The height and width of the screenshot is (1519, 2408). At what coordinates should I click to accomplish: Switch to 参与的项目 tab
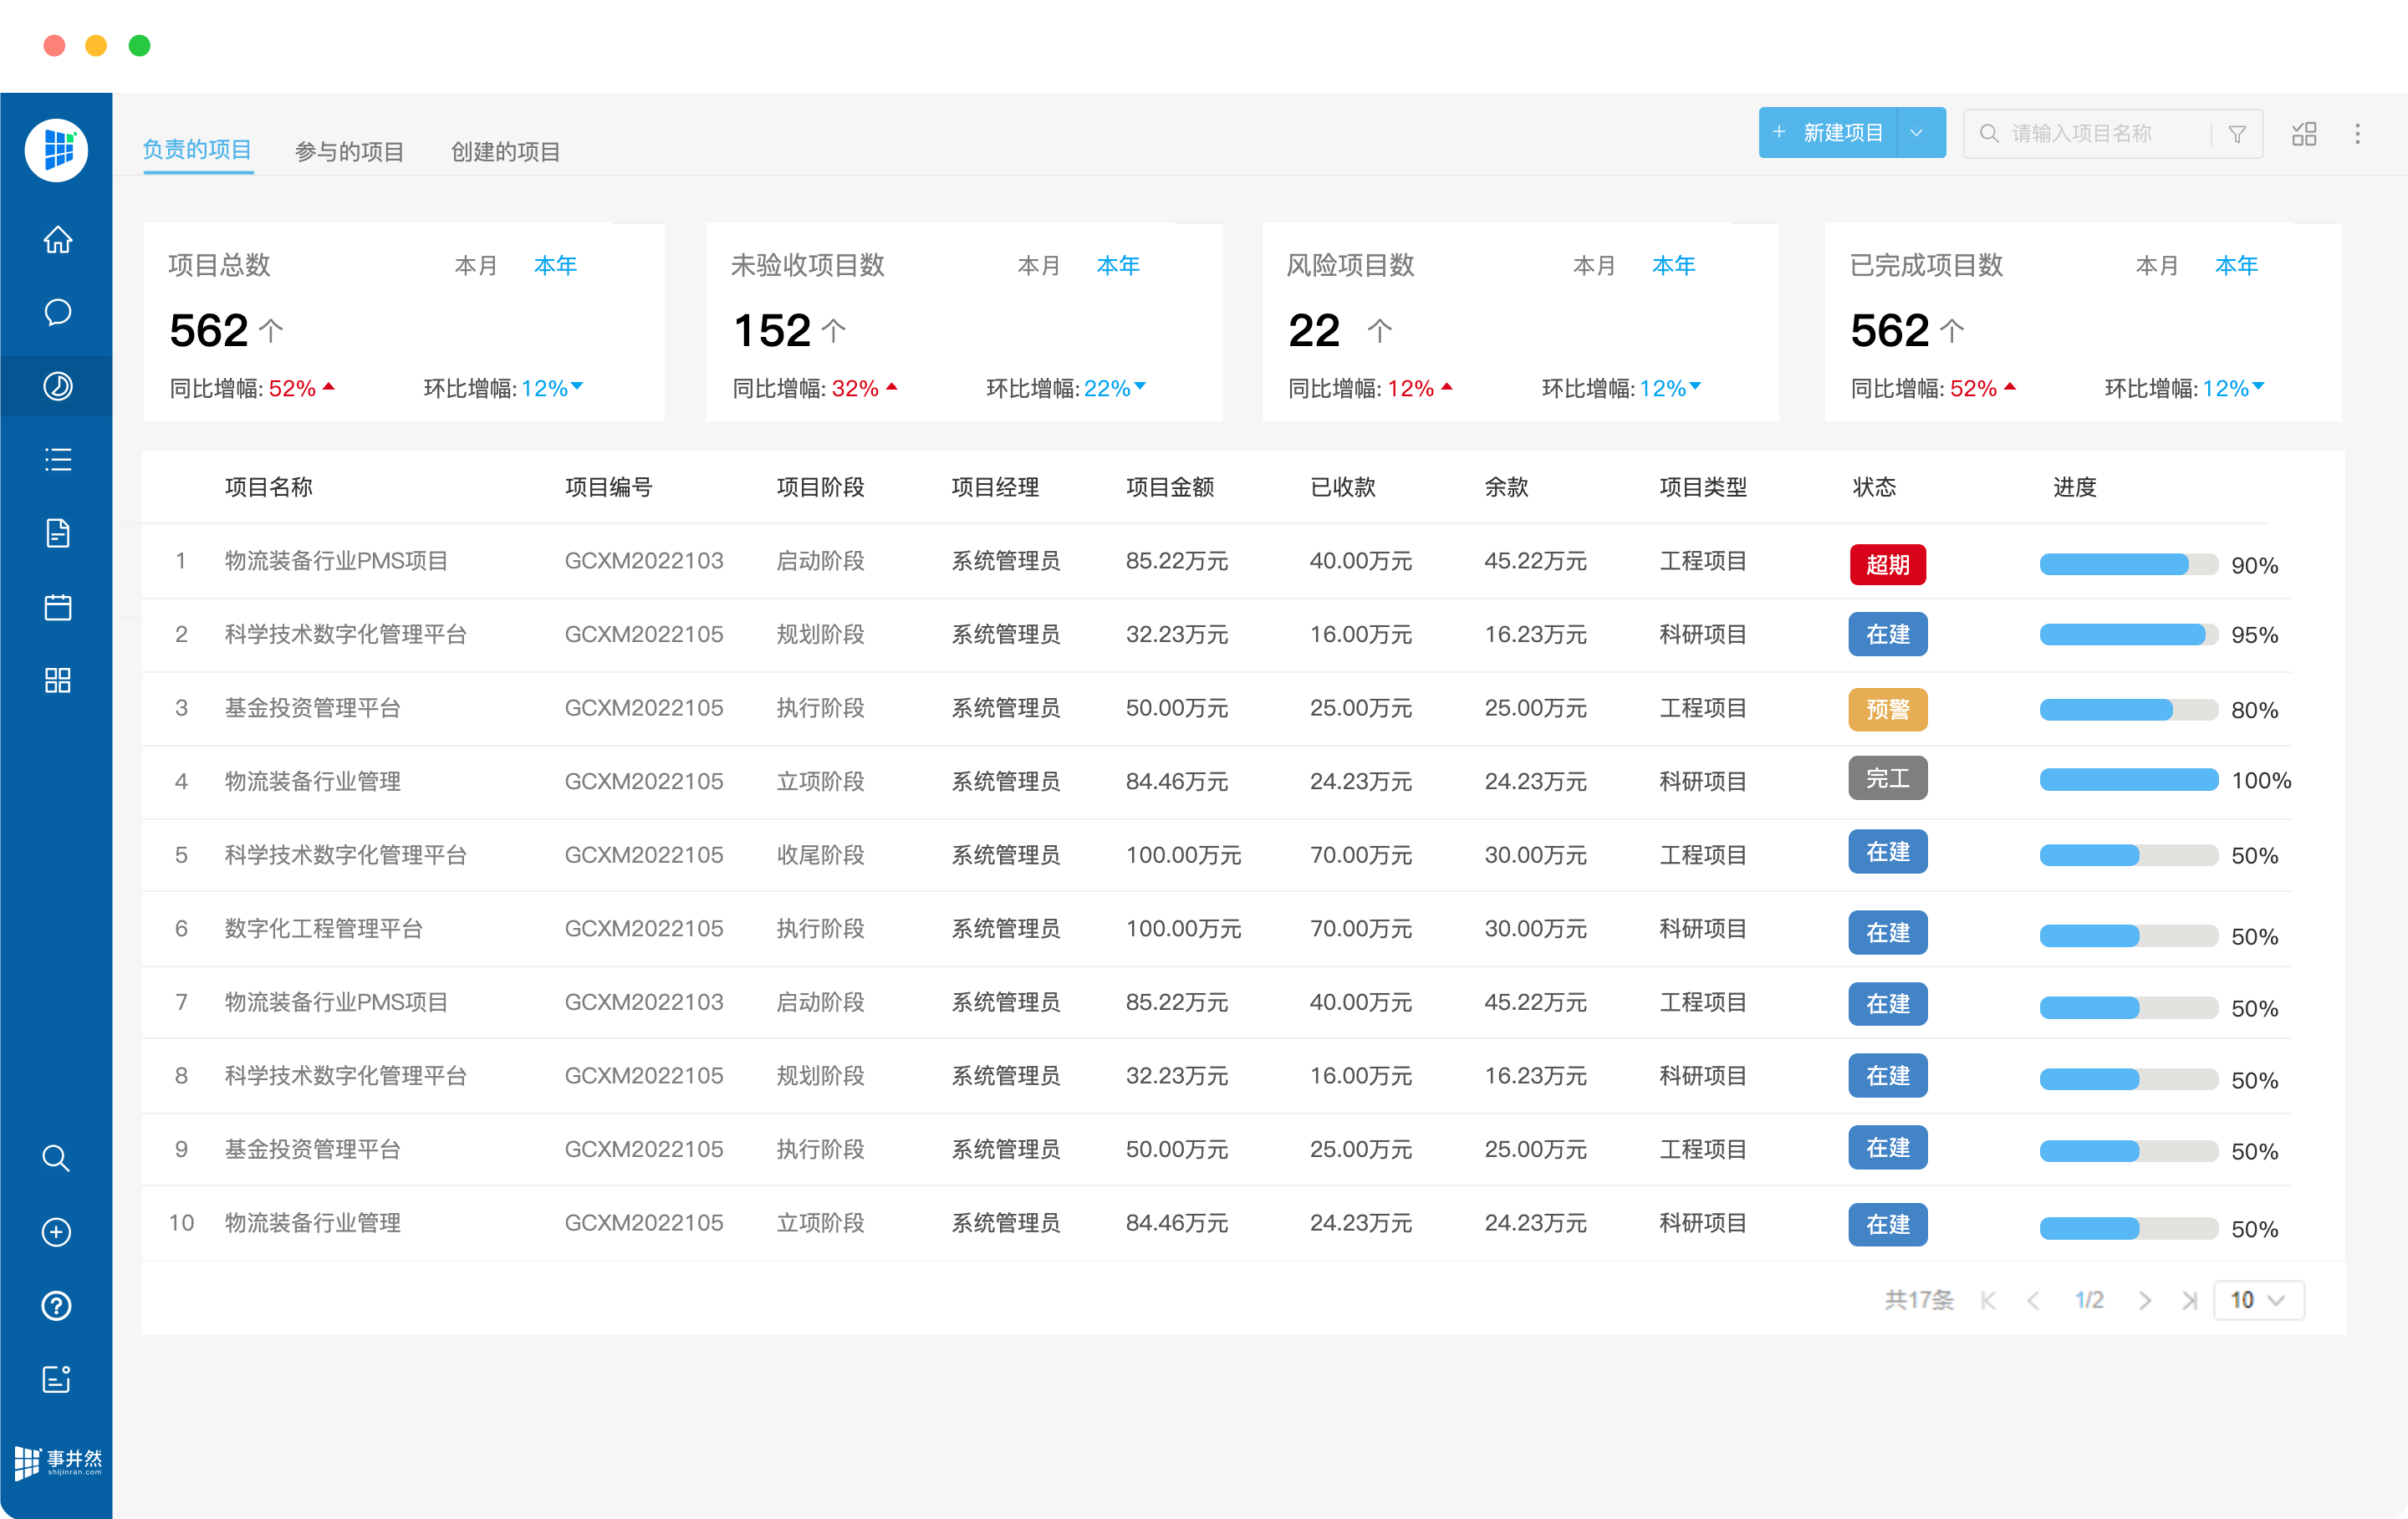[x=349, y=151]
